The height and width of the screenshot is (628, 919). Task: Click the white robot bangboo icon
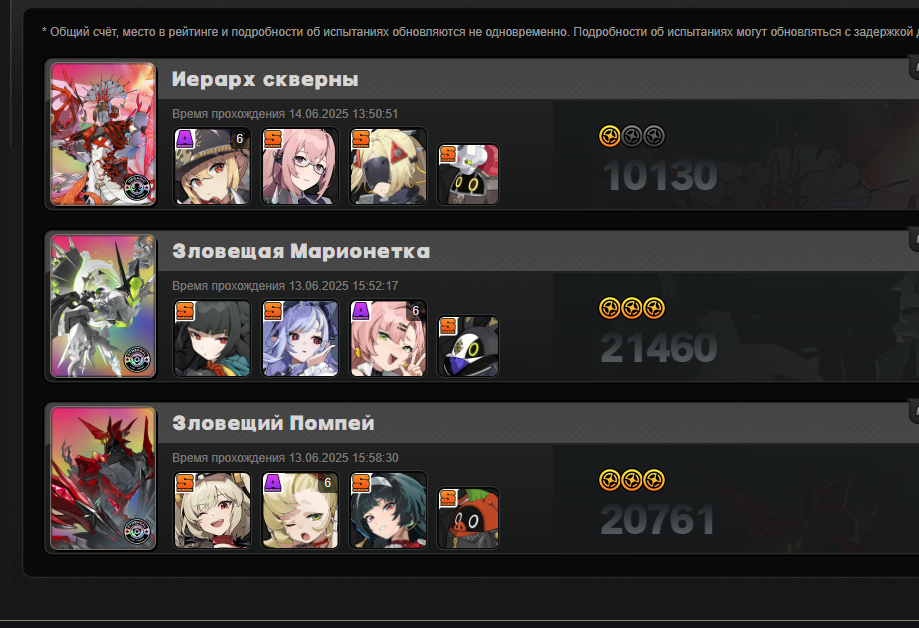pyautogui.click(x=468, y=174)
